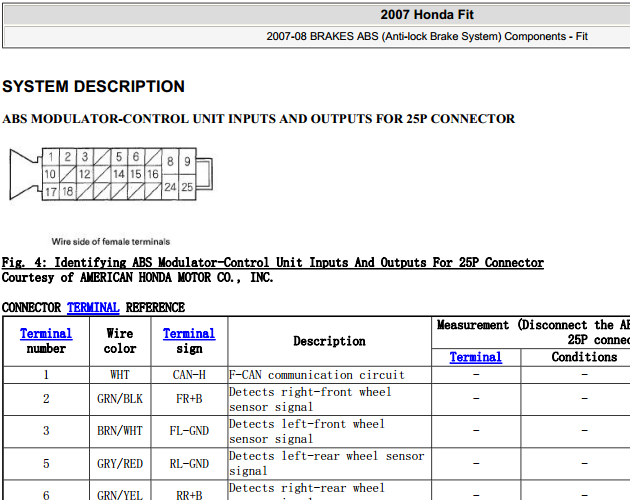Click the 'CAN-H' terminal sign cell

pyautogui.click(x=189, y=375)
